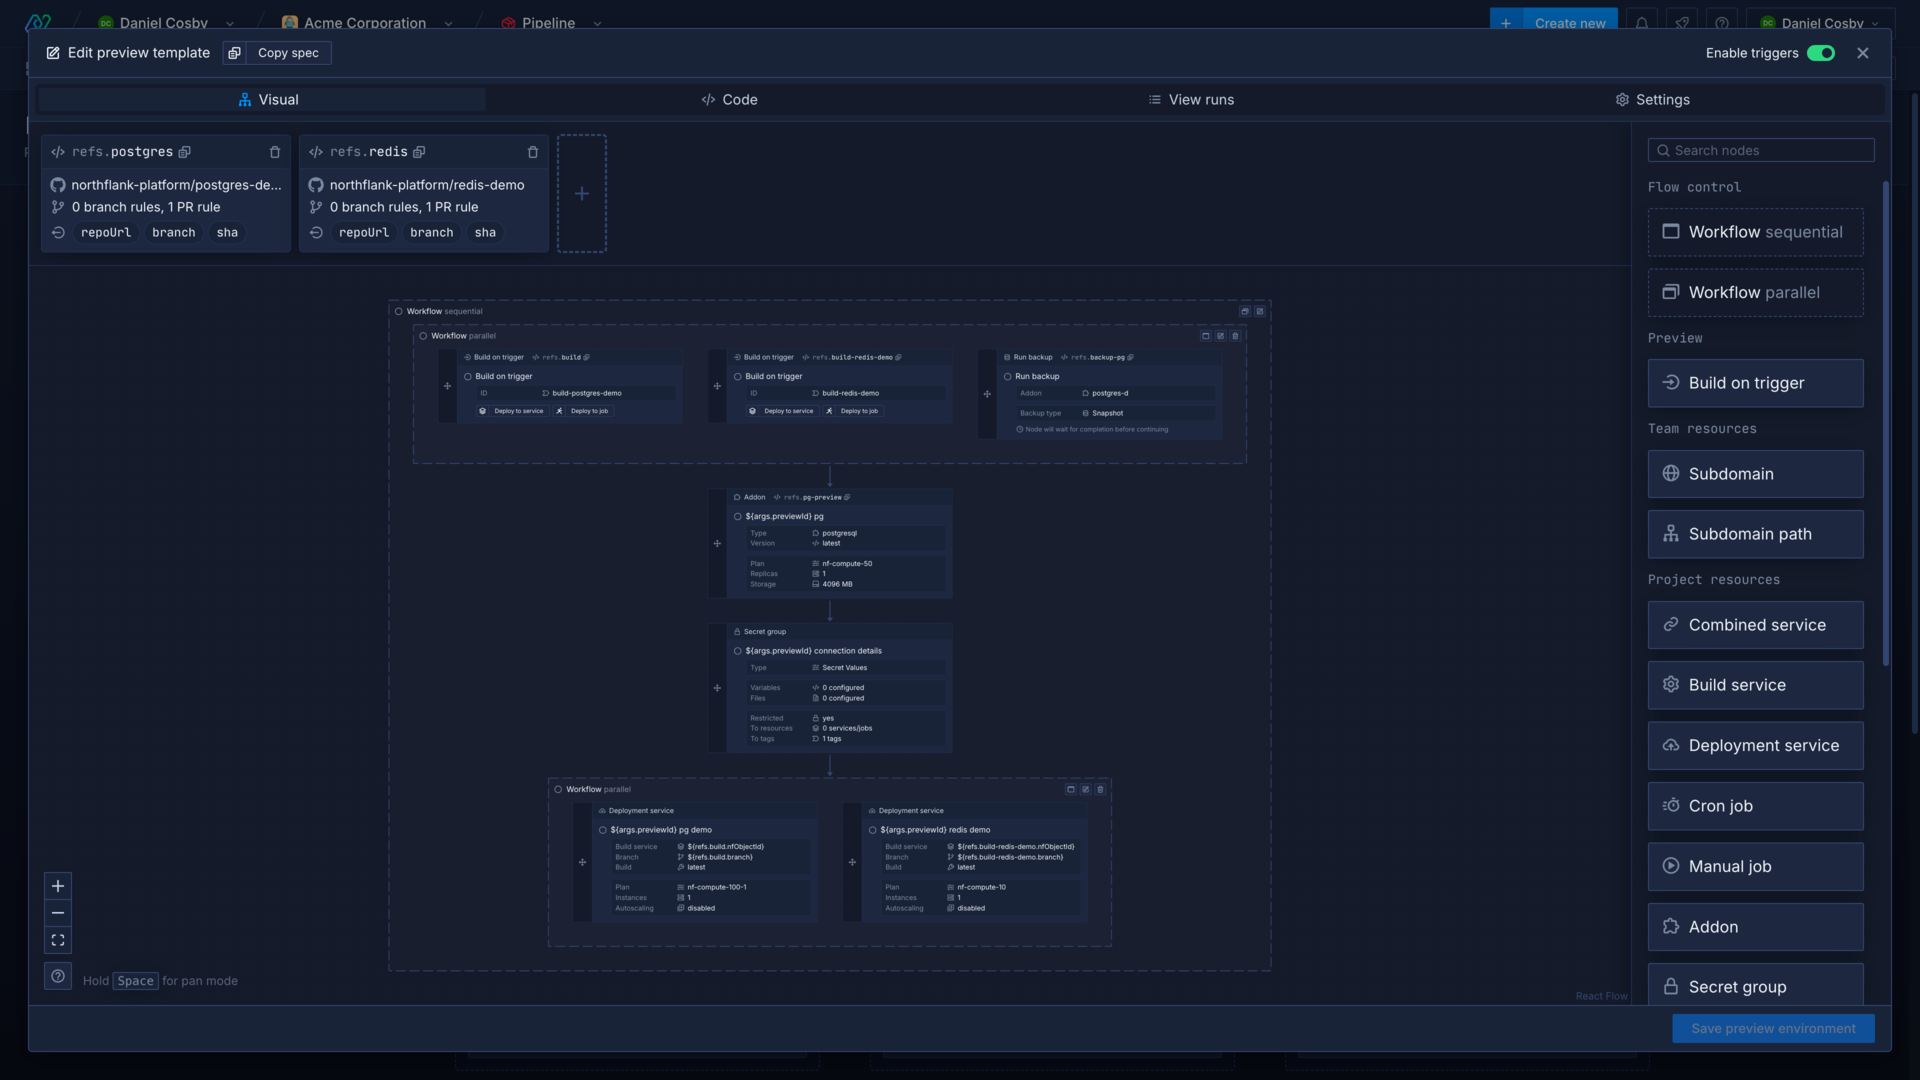This screenshot has width=1920, height=1080.
Task: Select the build-postgres-demo Build on trigger circle
Action: [x=468, y=377]
